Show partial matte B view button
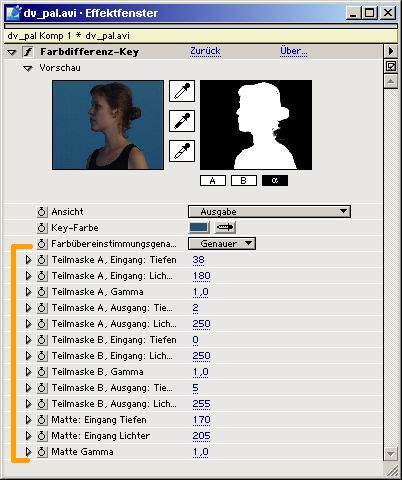Viewport: 402px width, 480px height. point(244,181)
